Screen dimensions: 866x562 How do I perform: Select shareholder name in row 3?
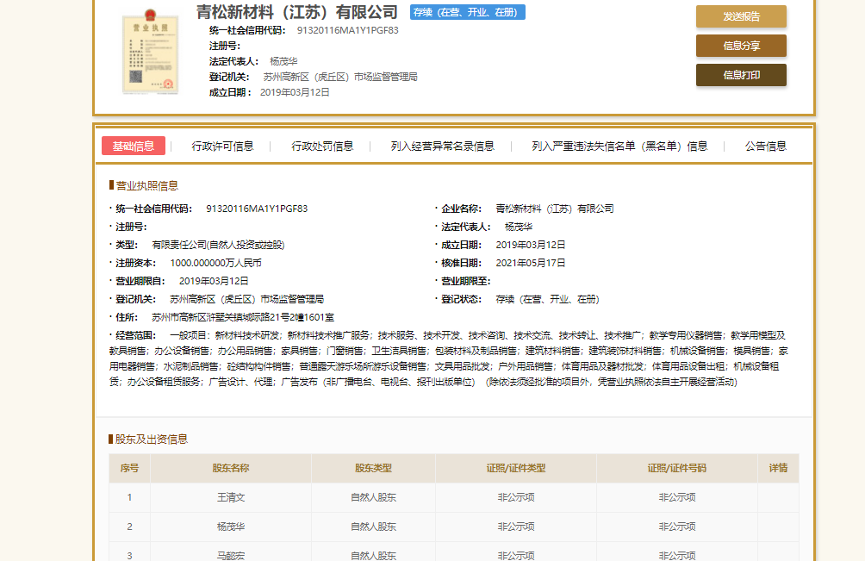pos(231,555)
